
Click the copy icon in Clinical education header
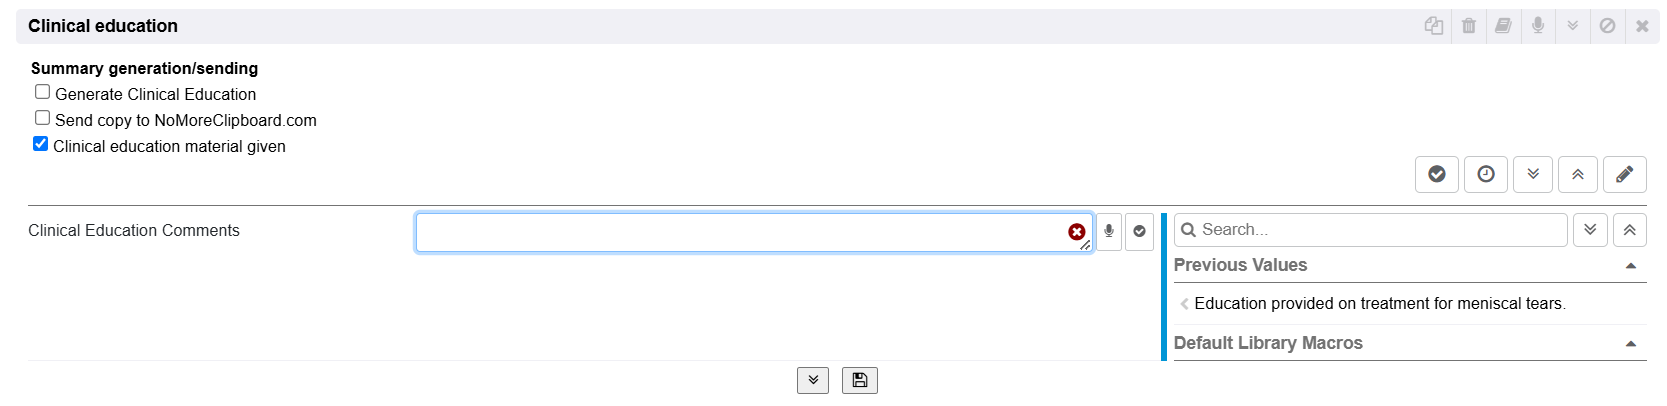tap(1433, 26)
